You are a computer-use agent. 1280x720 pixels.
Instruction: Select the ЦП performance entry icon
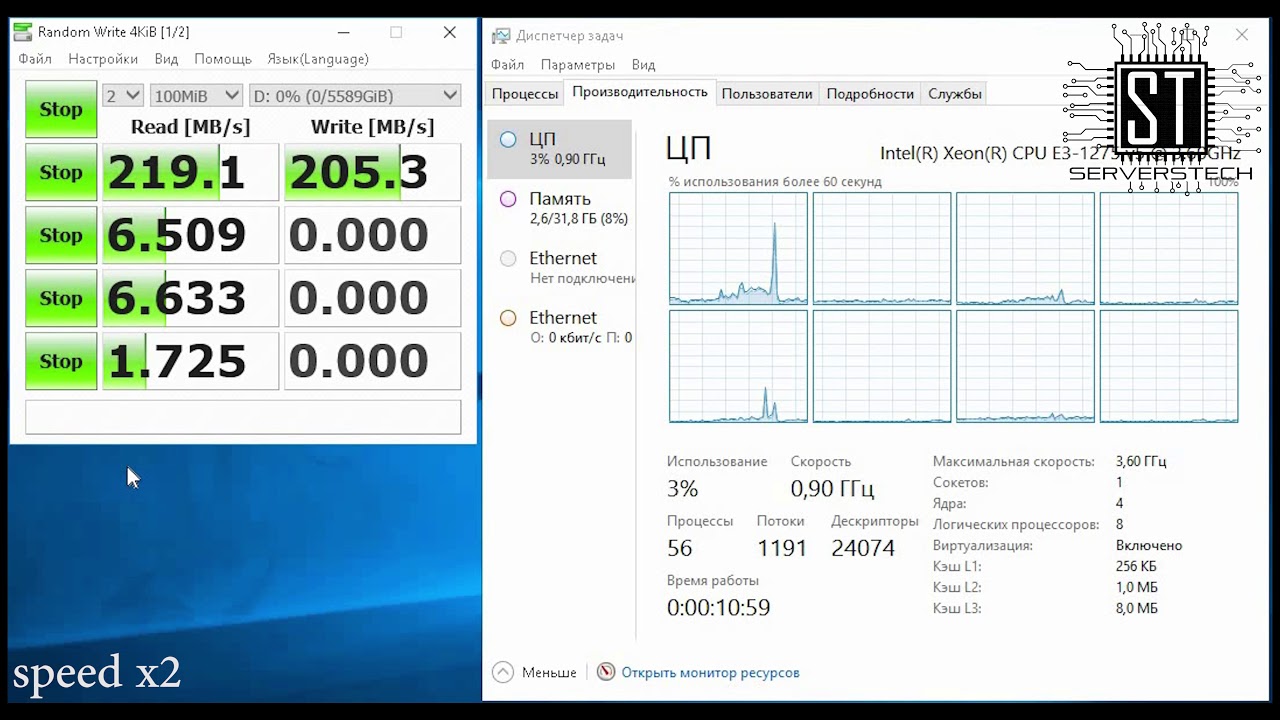508,140
